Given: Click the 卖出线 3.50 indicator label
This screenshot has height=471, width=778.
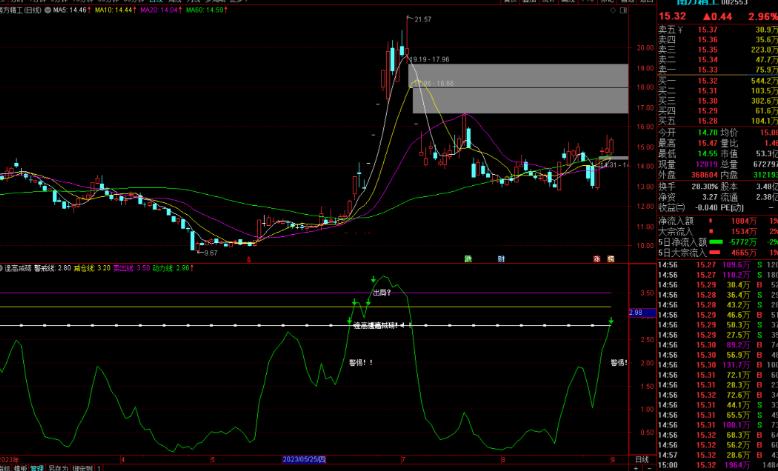Looking at the screenshot, I should [131, 269].
